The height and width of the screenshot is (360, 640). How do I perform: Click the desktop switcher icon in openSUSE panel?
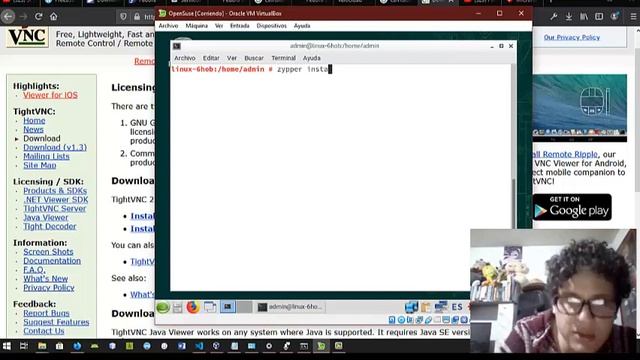tap(210, 307)
